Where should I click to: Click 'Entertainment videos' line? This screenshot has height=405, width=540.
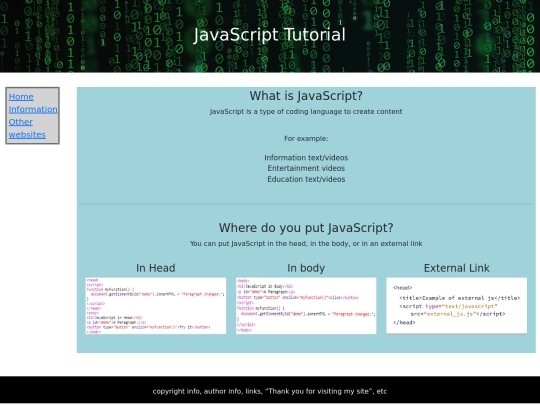[306, 168]
